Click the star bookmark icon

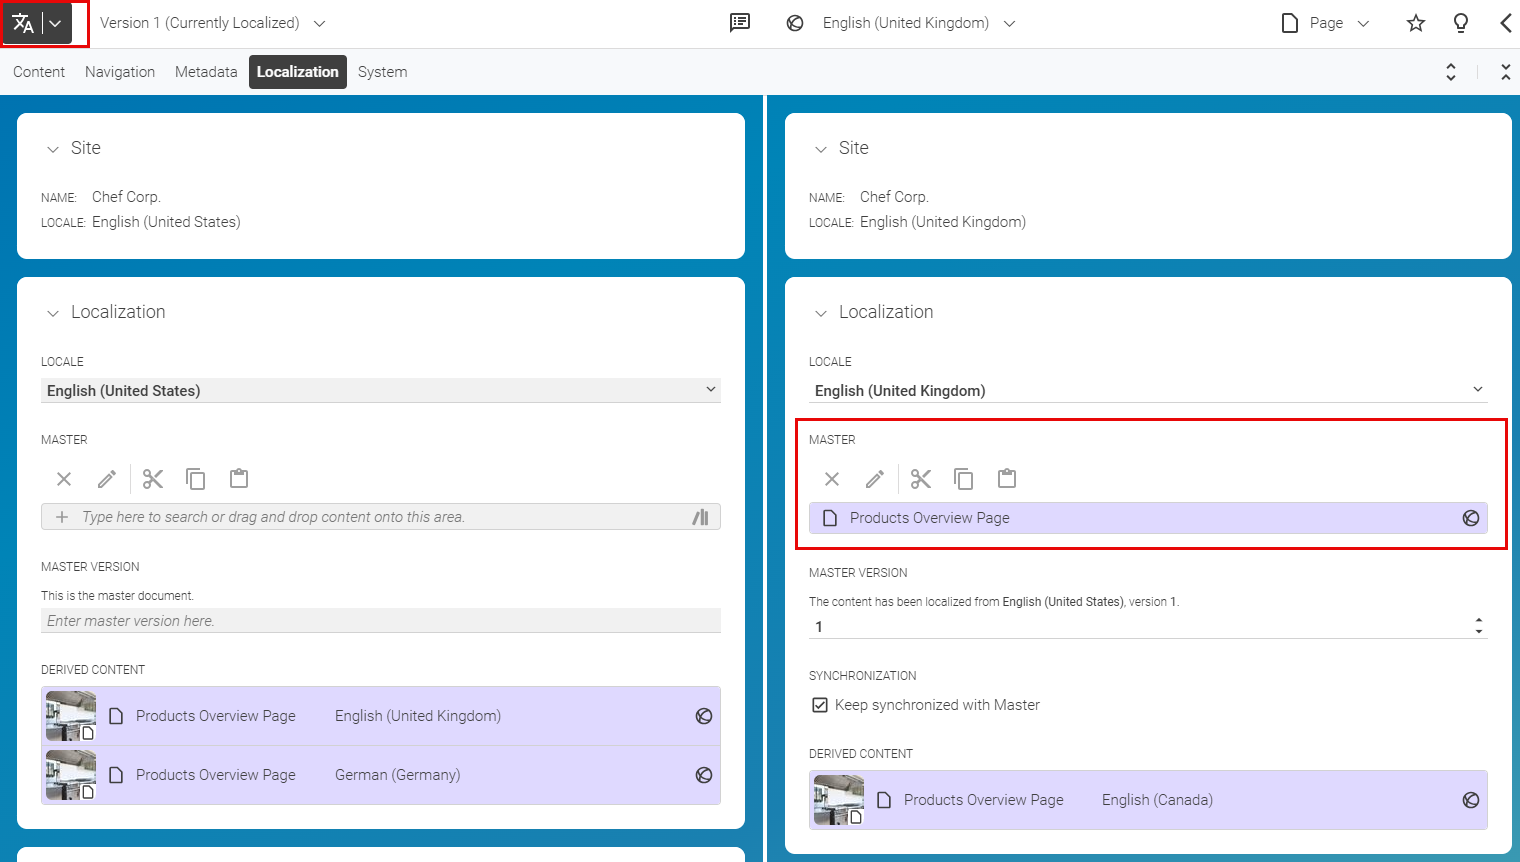coord(1415,23)
